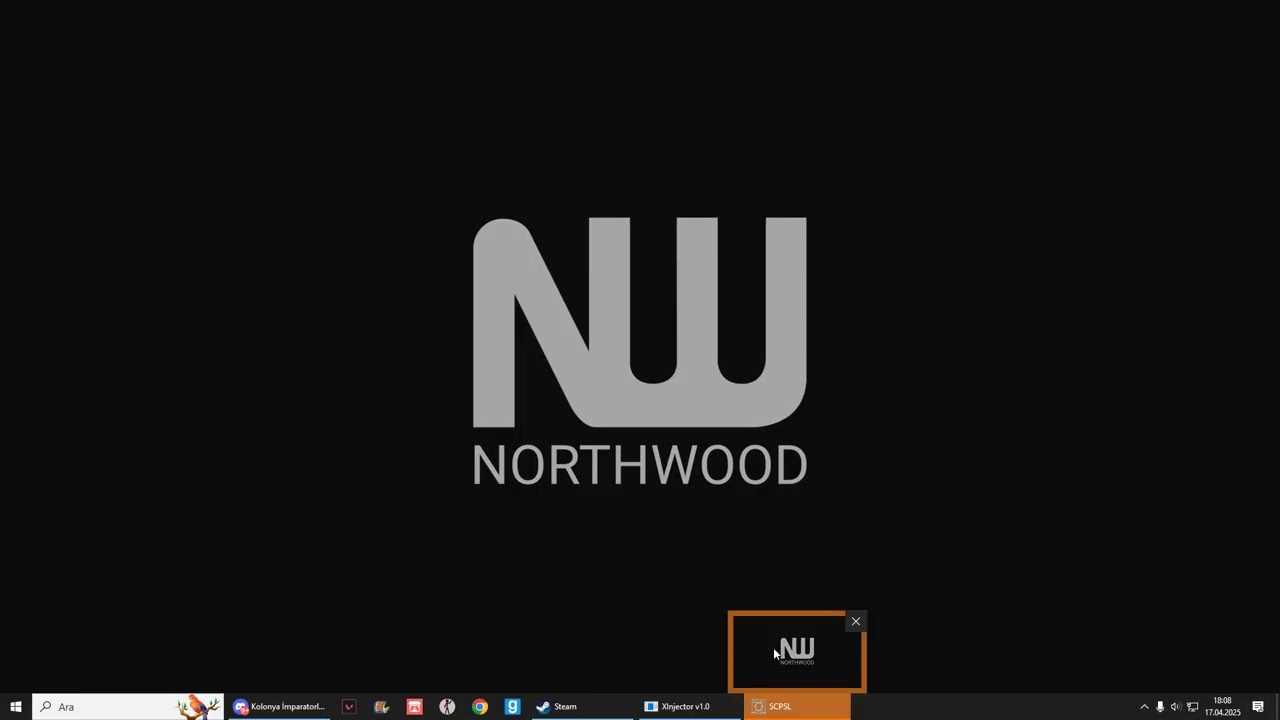Viewport: 1280px width, 720px height.
Task: Switch to the Steam taskbar window
Action: pos(582,707)
